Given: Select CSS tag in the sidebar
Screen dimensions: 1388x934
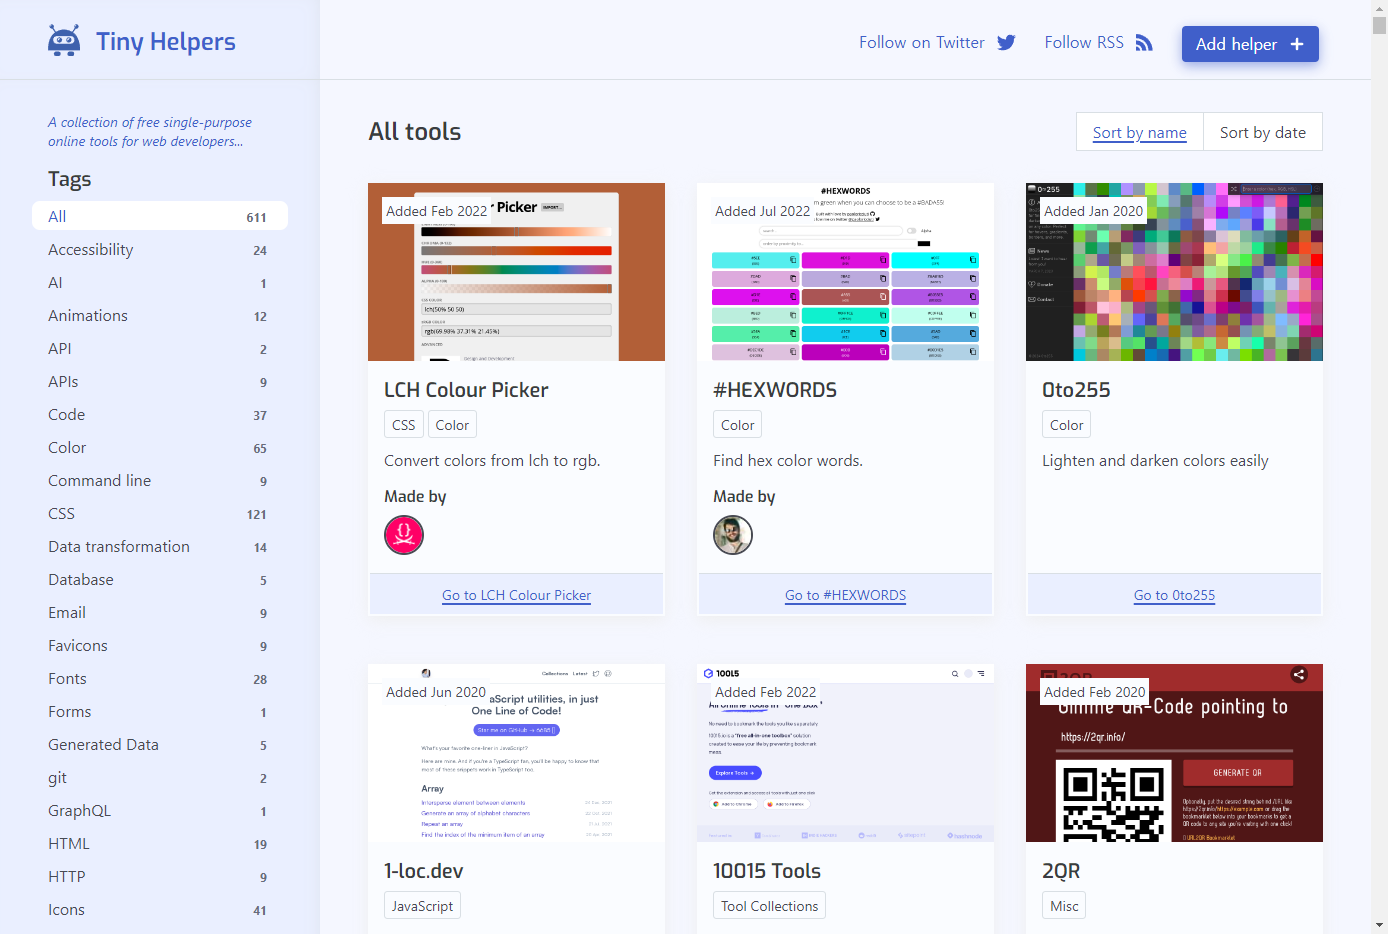Looking at the screenshot, I should [x=160, y=513].
